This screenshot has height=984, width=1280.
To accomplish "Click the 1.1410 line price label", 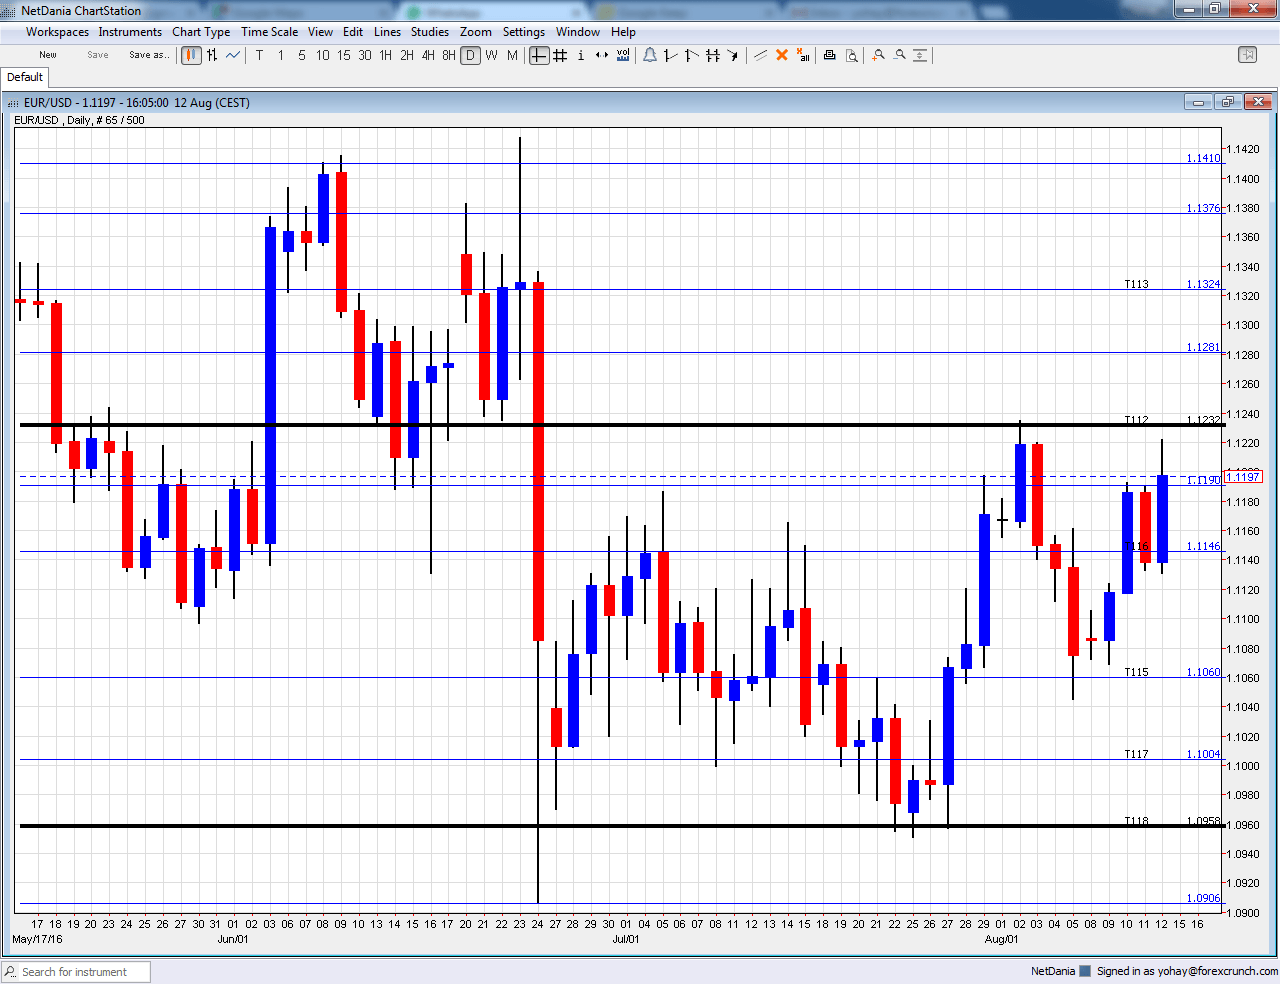I will [x=1203, y=158].
